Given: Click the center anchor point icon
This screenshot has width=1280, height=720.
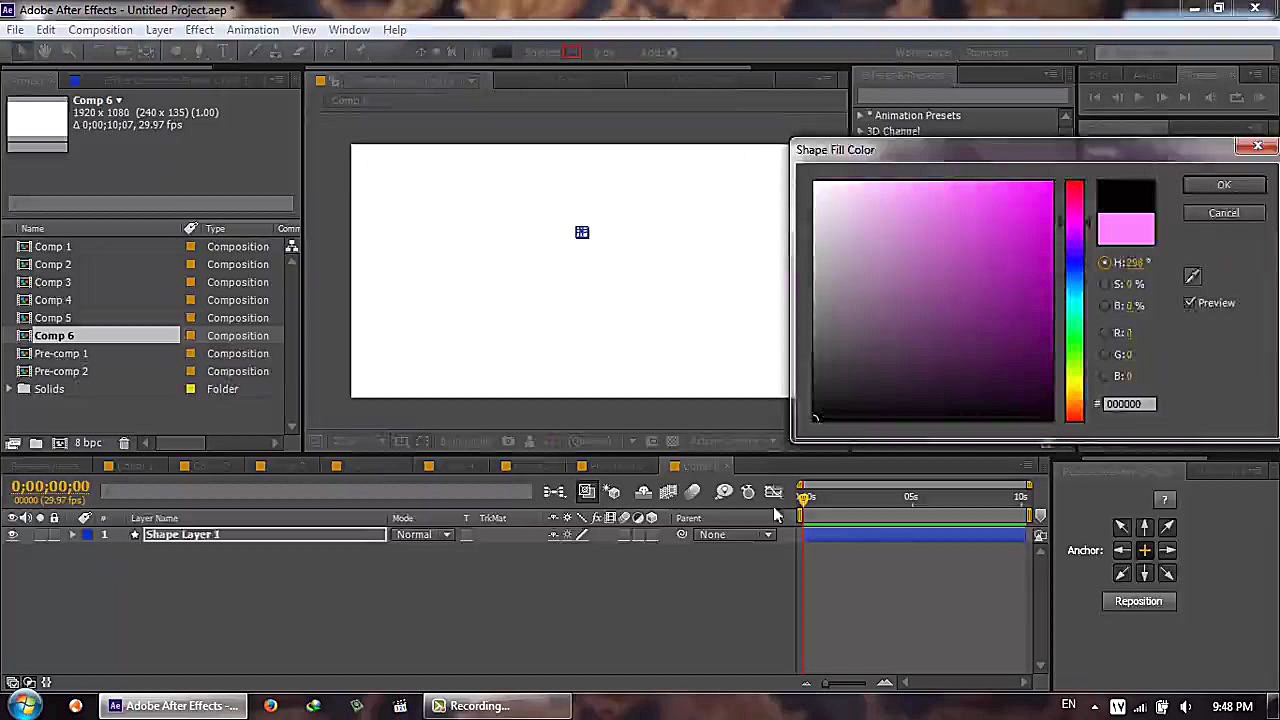Looking at the screenshot, I should 1144,550.
